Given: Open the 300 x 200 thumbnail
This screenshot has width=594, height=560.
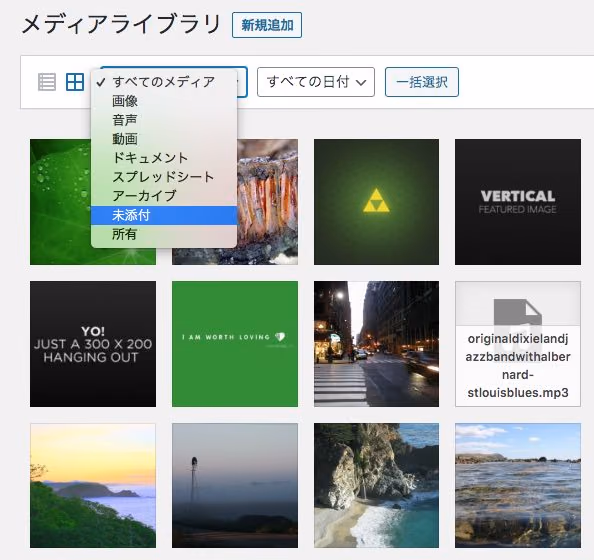Looking at the screenshot, I should pyautogui.click(x=93, y=344).
